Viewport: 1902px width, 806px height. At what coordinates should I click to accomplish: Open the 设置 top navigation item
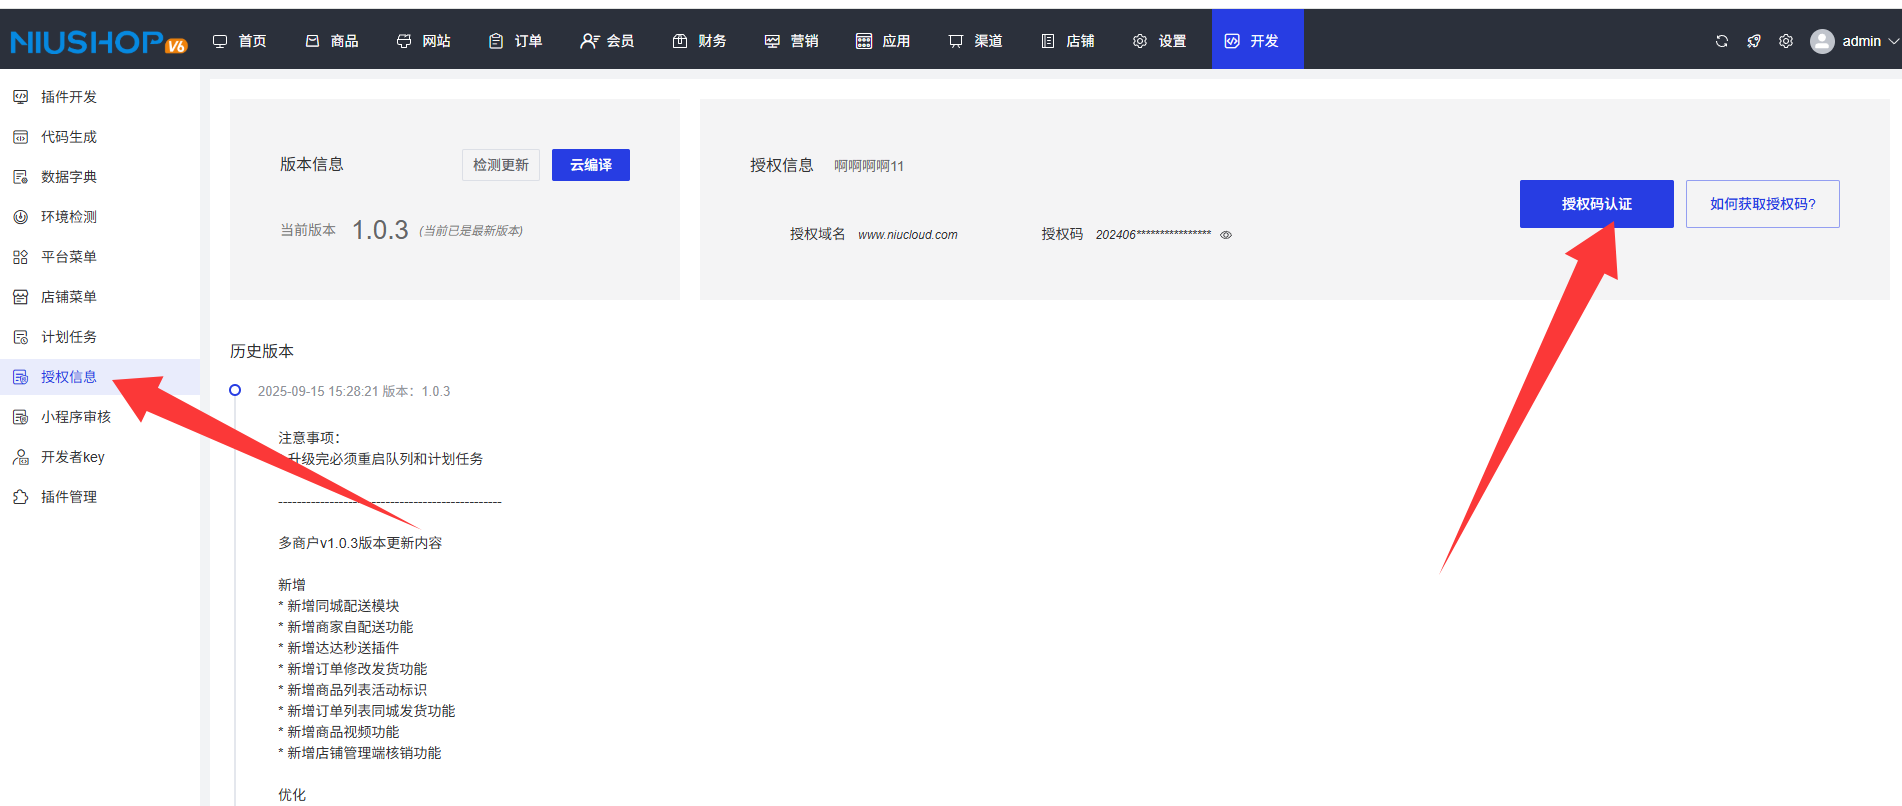[x=1160, y=41]
